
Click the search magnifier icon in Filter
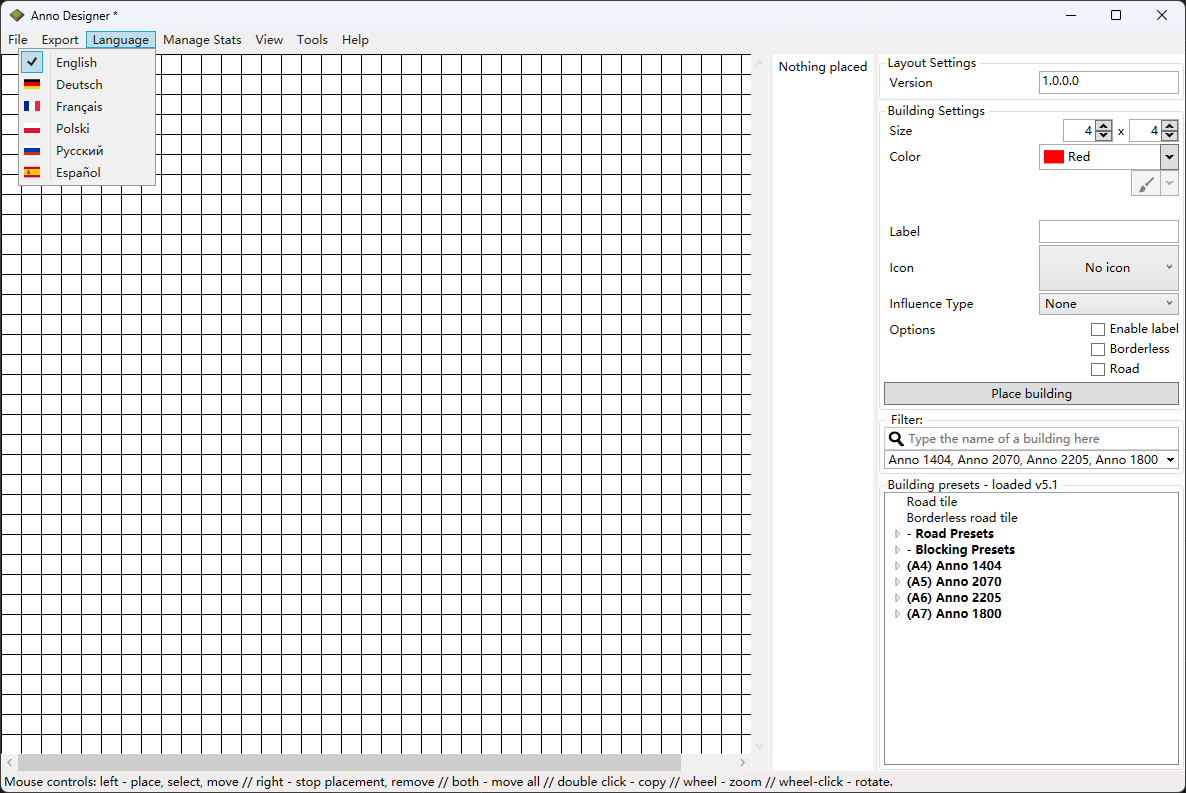coord(896,439)
